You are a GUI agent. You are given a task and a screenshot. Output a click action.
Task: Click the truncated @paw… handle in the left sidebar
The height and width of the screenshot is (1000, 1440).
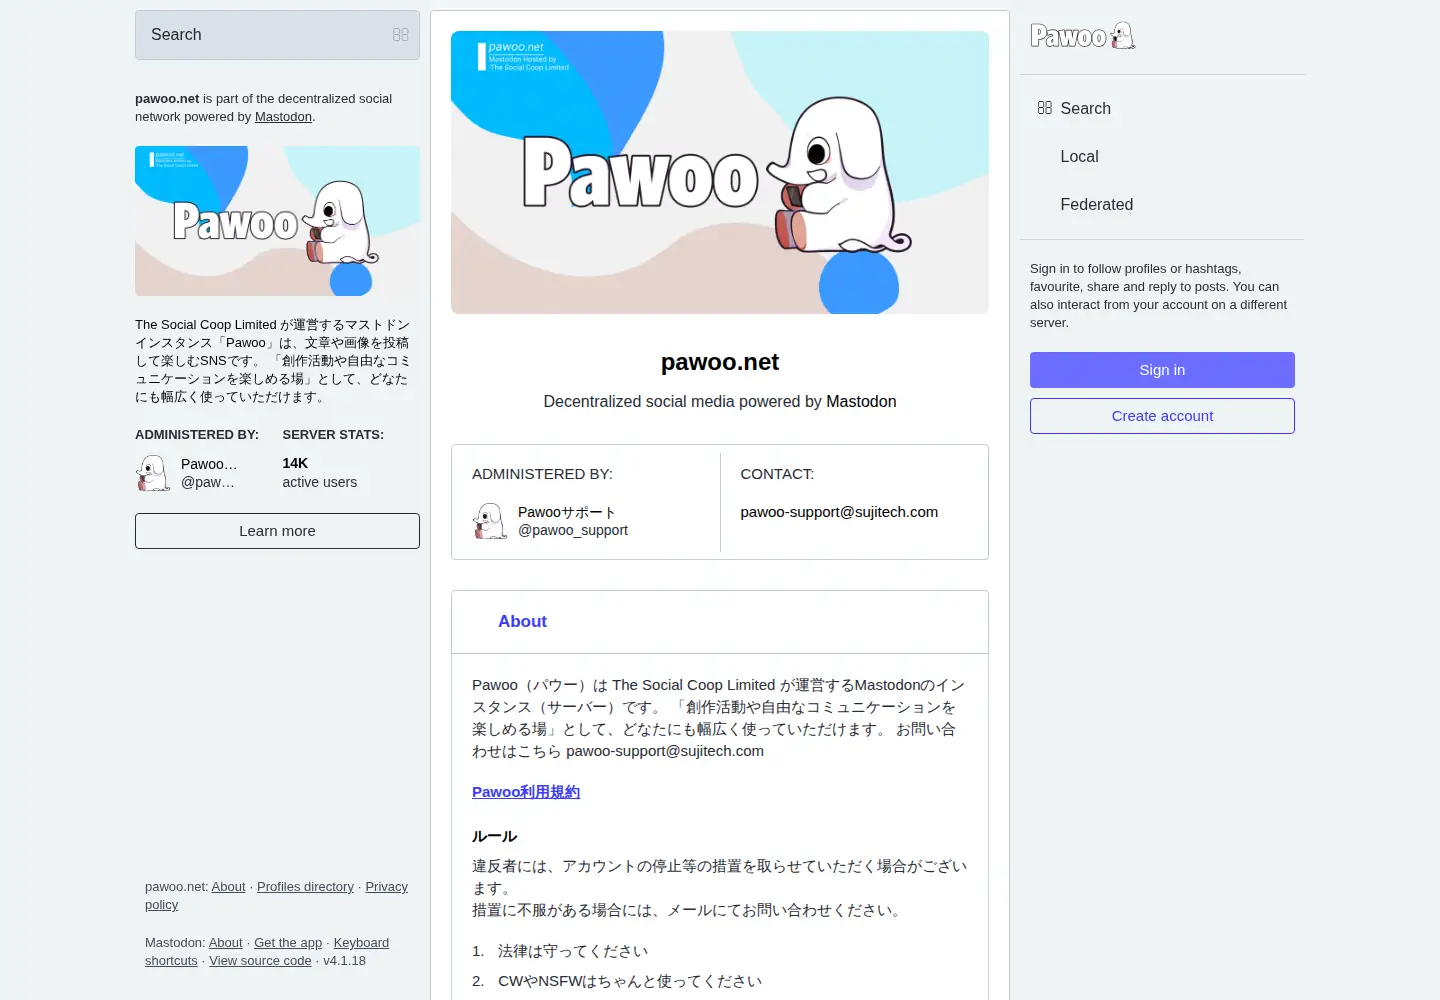click(x=208, y=482)
